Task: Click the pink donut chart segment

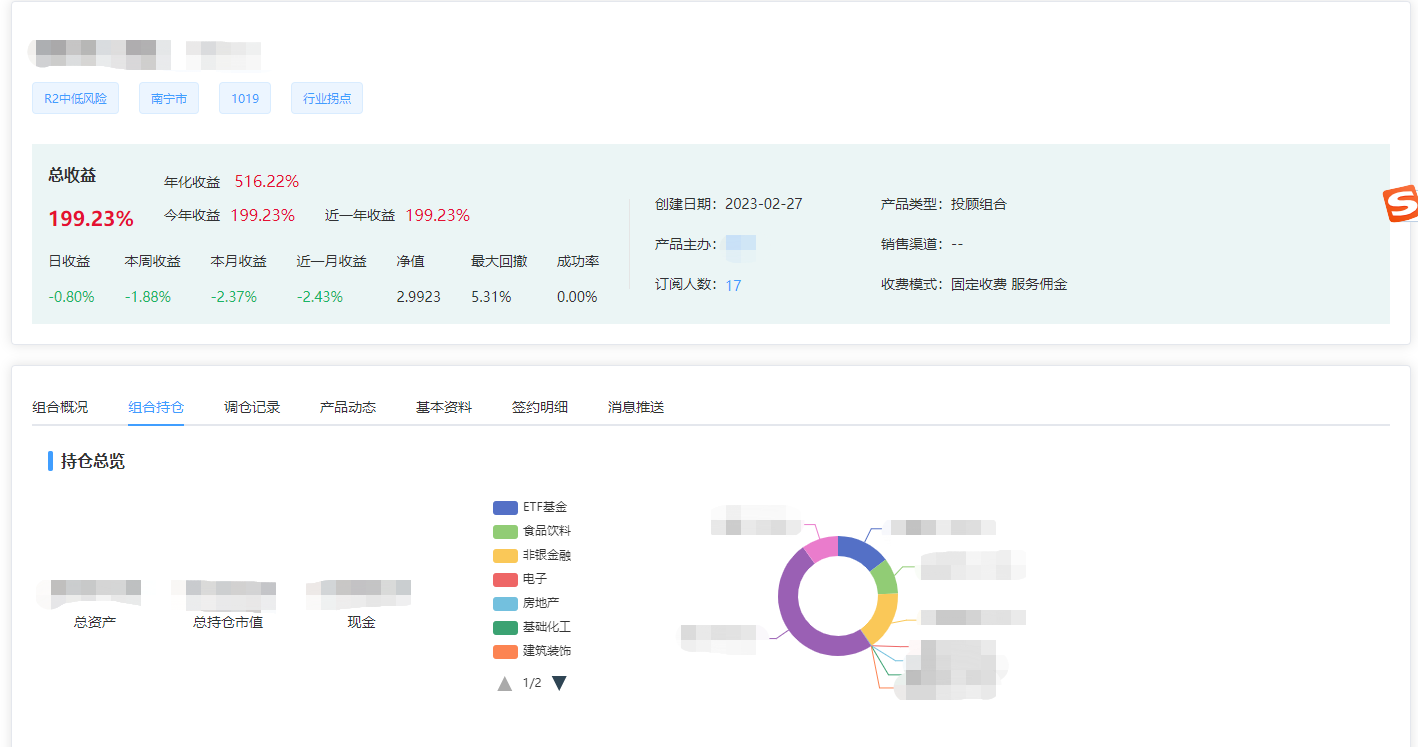Action: pyautogui.click(x=823, y=549)
